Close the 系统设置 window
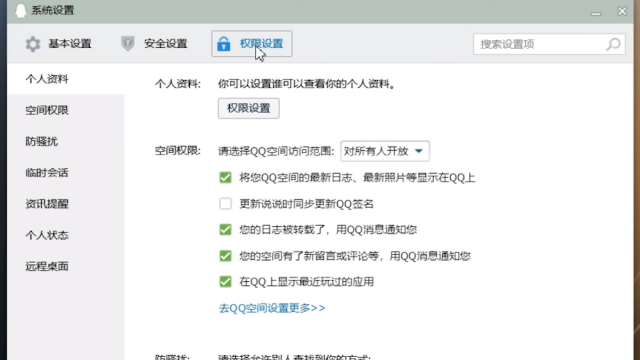 point(622,11)
